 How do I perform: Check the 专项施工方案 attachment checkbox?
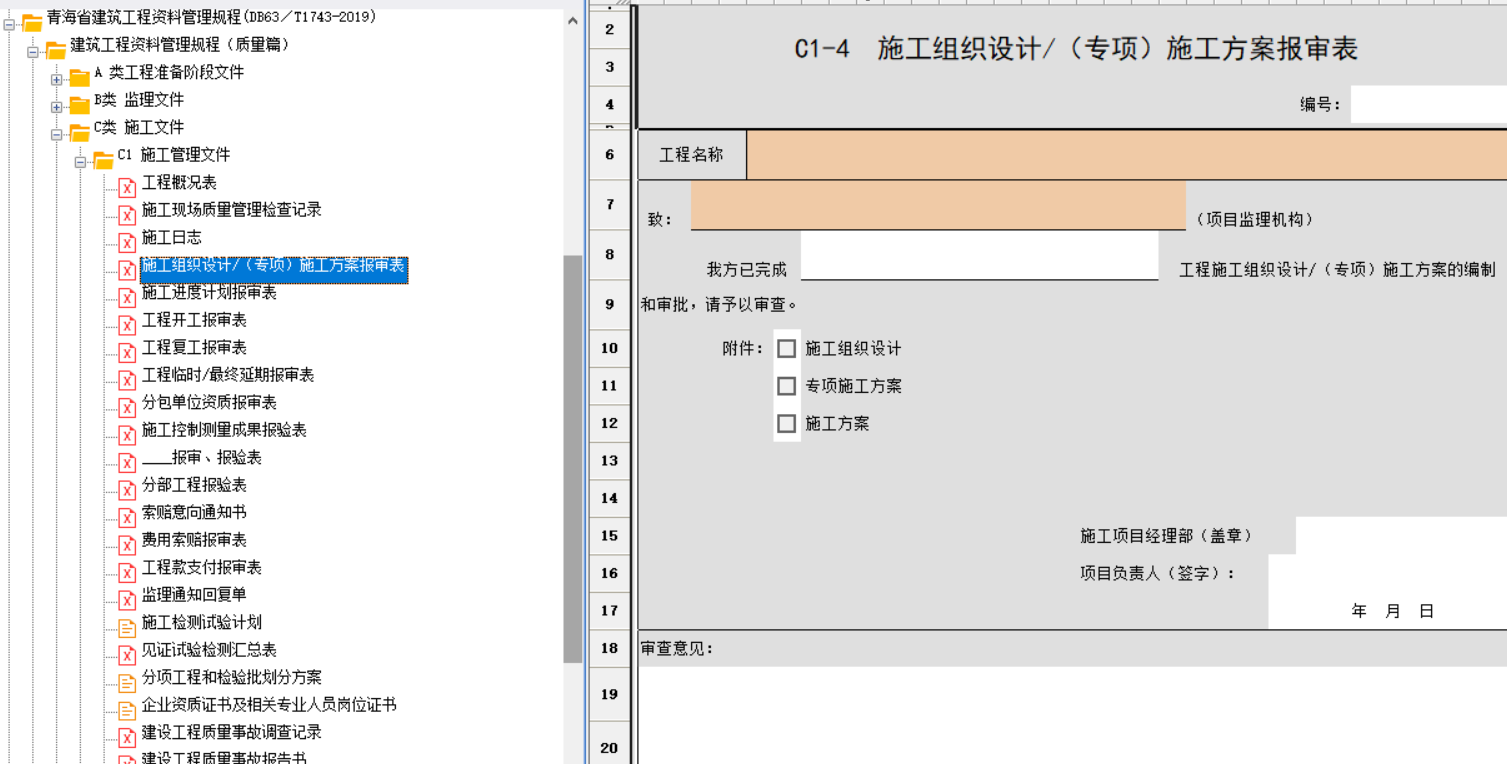tap(787, 386)
